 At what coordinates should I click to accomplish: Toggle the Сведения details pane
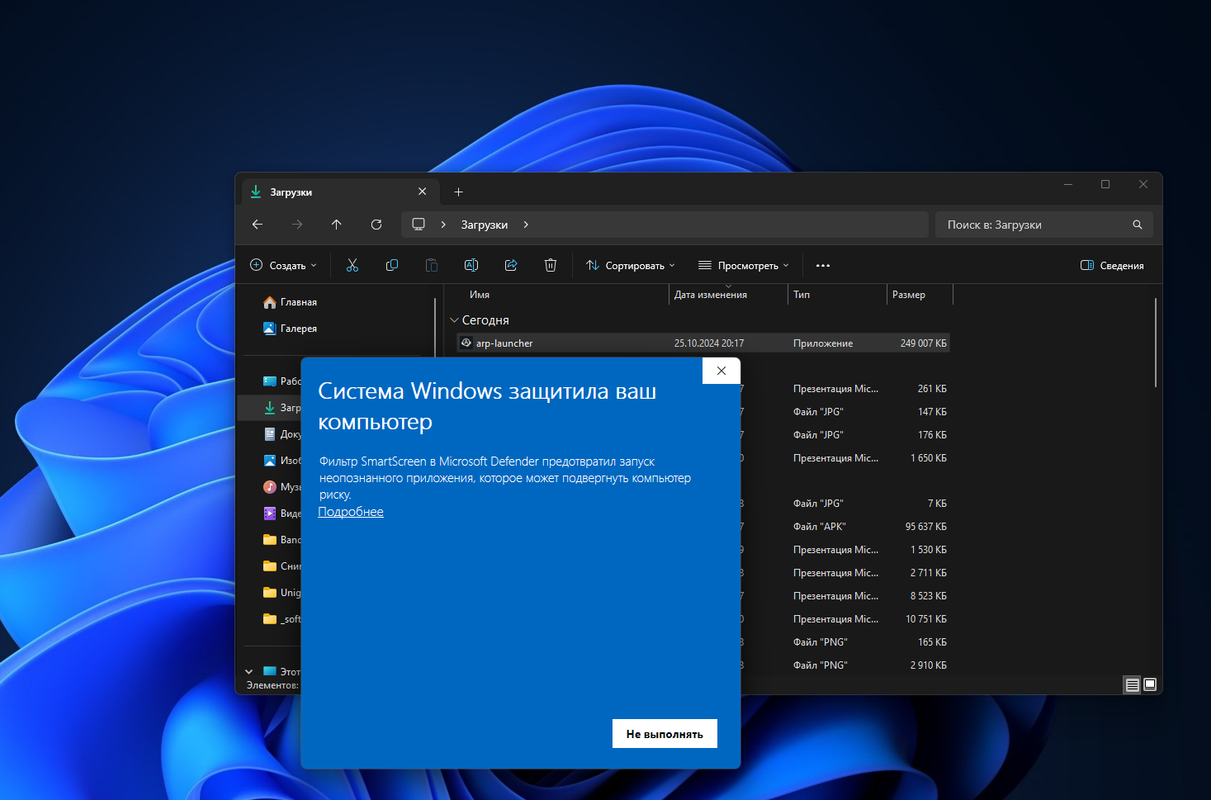point(1112,265)
